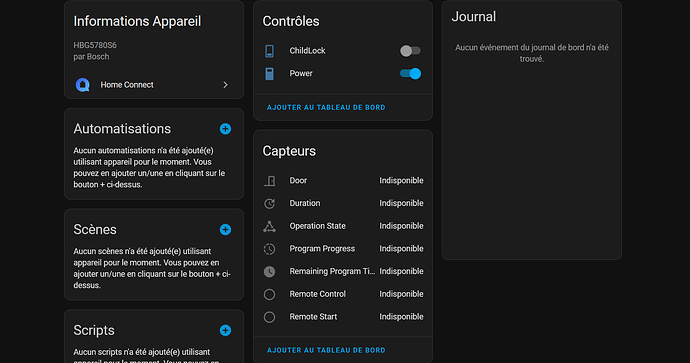Add Contrôles card to the dashboard
The image size is (690, 363).
click(326, 107)
